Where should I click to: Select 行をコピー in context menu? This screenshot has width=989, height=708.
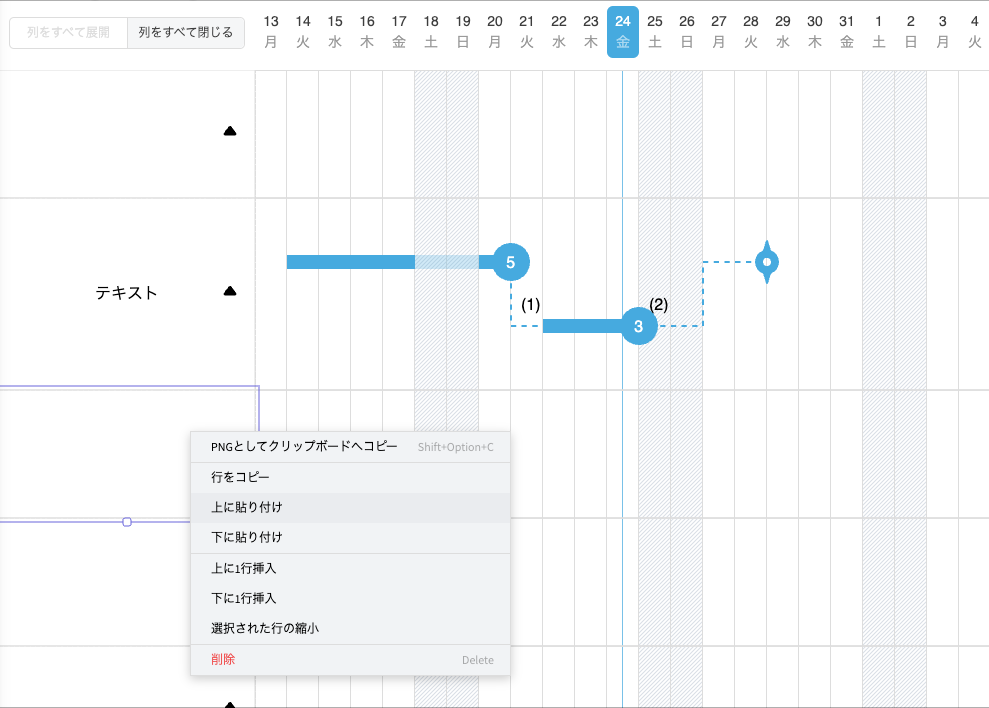pyautogui.click(x=240, y=478)
